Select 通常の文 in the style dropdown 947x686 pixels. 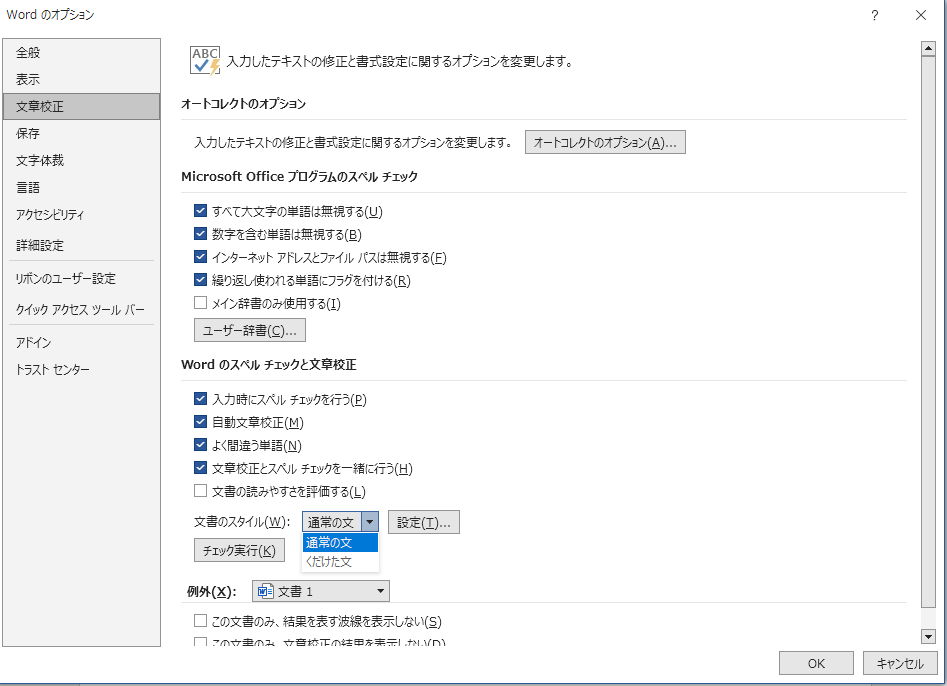click(330, 541)
